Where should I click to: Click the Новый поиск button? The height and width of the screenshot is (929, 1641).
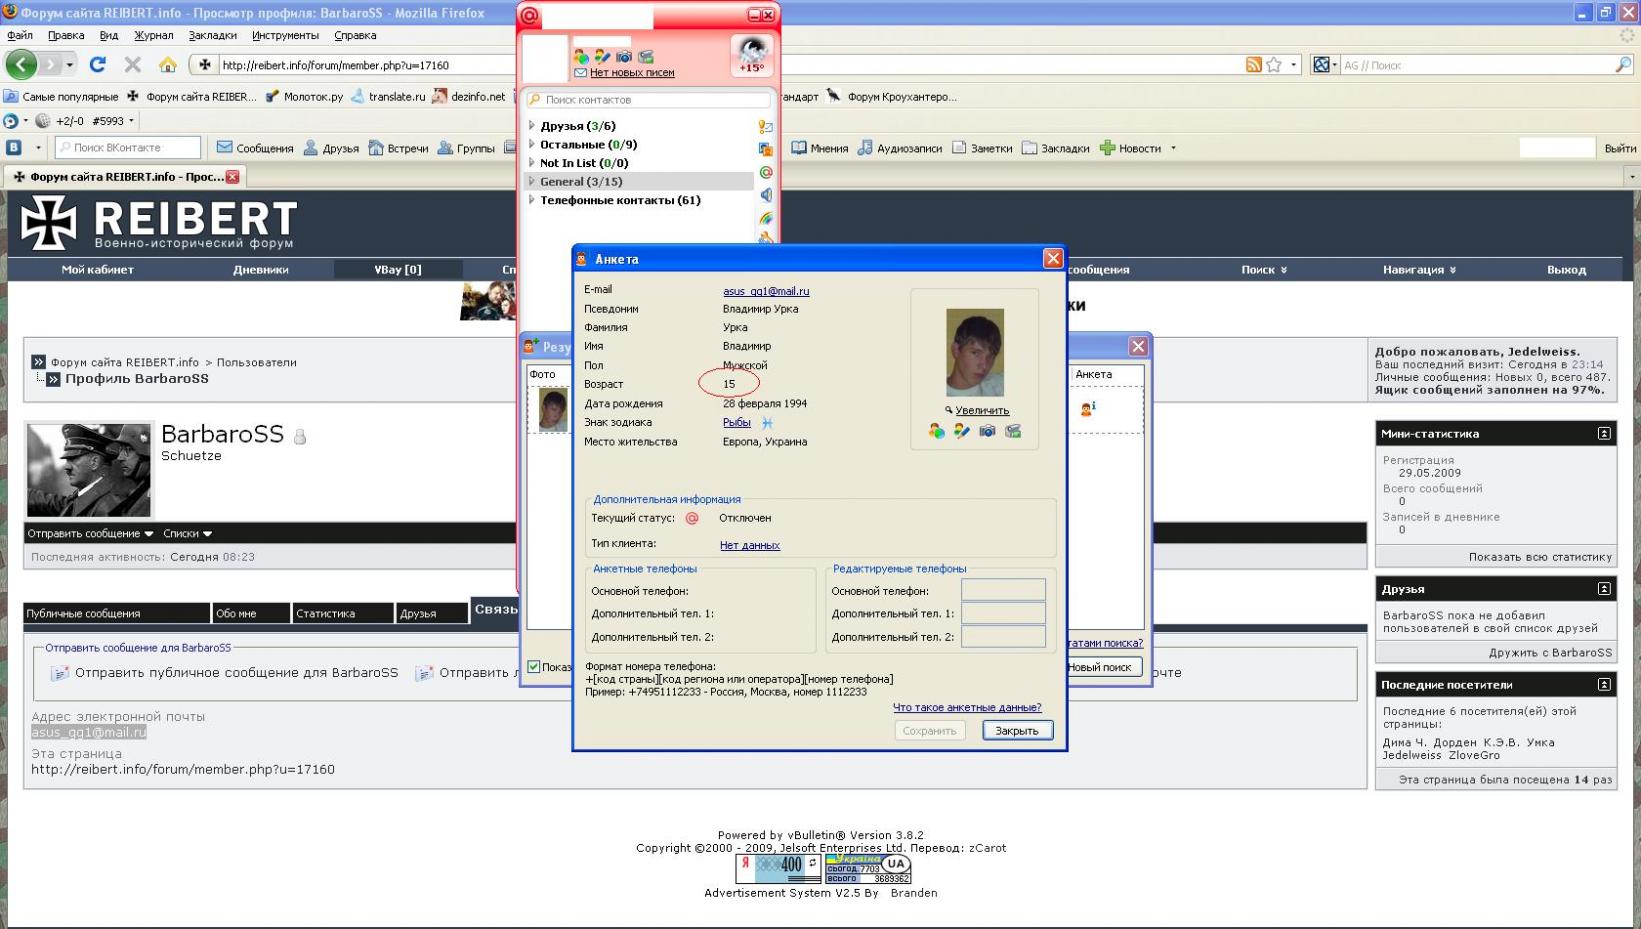tap(1100, 667)
